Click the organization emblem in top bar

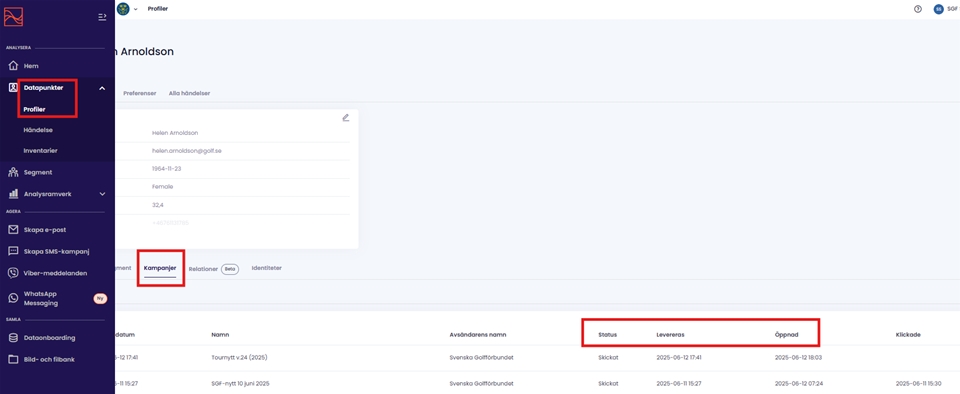click(x=123, y=9)
